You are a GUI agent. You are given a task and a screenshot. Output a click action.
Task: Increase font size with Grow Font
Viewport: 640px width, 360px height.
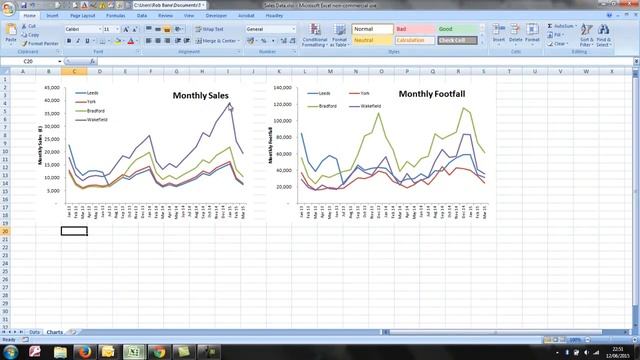pyautogui.click(x=126, y=29)
